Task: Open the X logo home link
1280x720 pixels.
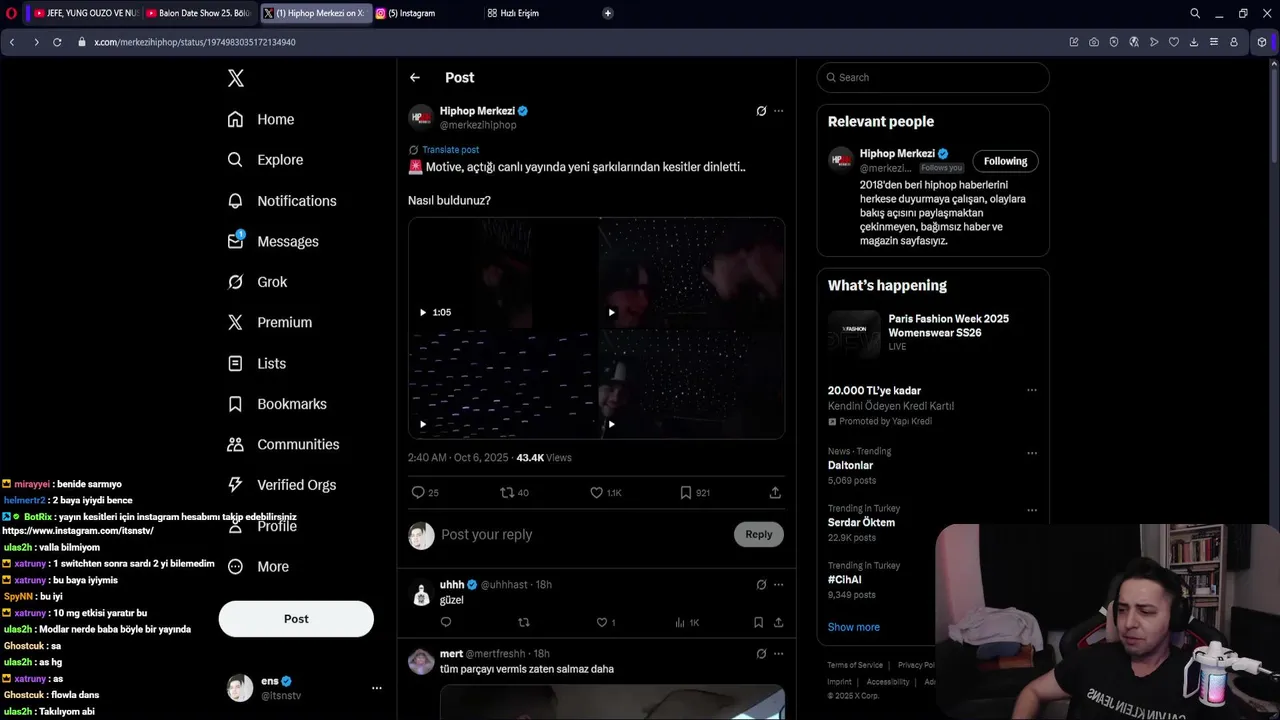Action: pyautogui.click(x=236, y=78)
